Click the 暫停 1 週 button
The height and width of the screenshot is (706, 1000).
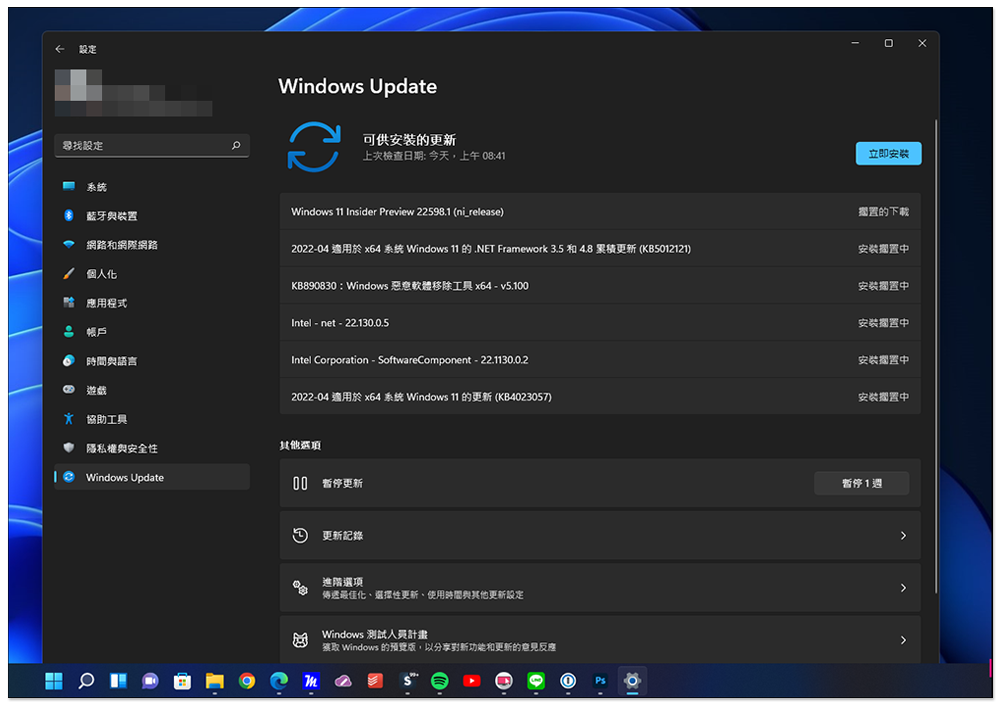(862, 483)
